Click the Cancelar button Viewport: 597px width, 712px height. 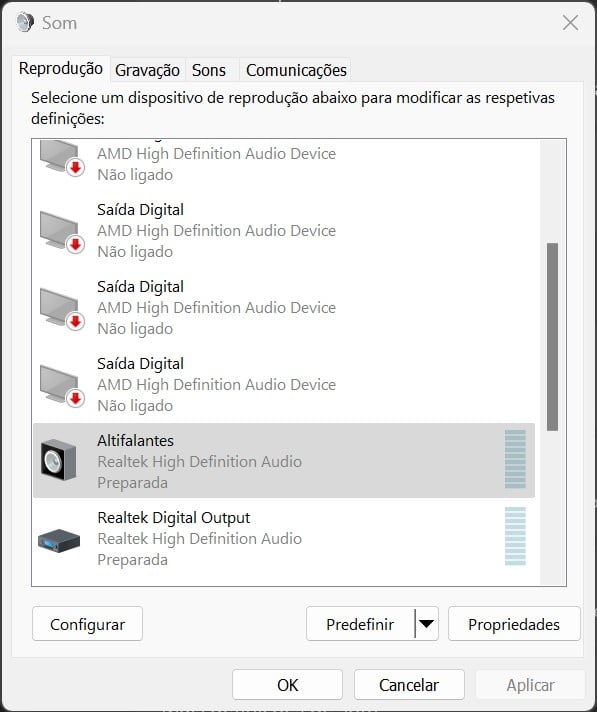tap(409, 685)
